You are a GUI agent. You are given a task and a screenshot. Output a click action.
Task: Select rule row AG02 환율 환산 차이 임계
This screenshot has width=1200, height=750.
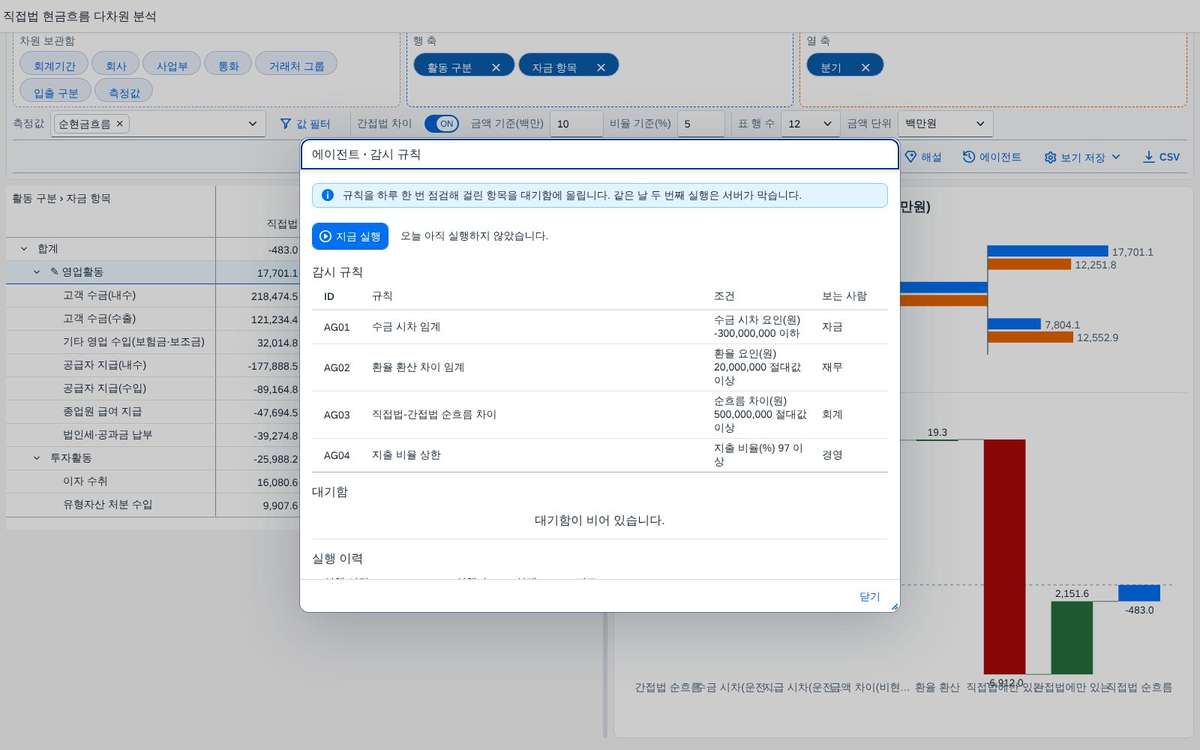[600, 367]
